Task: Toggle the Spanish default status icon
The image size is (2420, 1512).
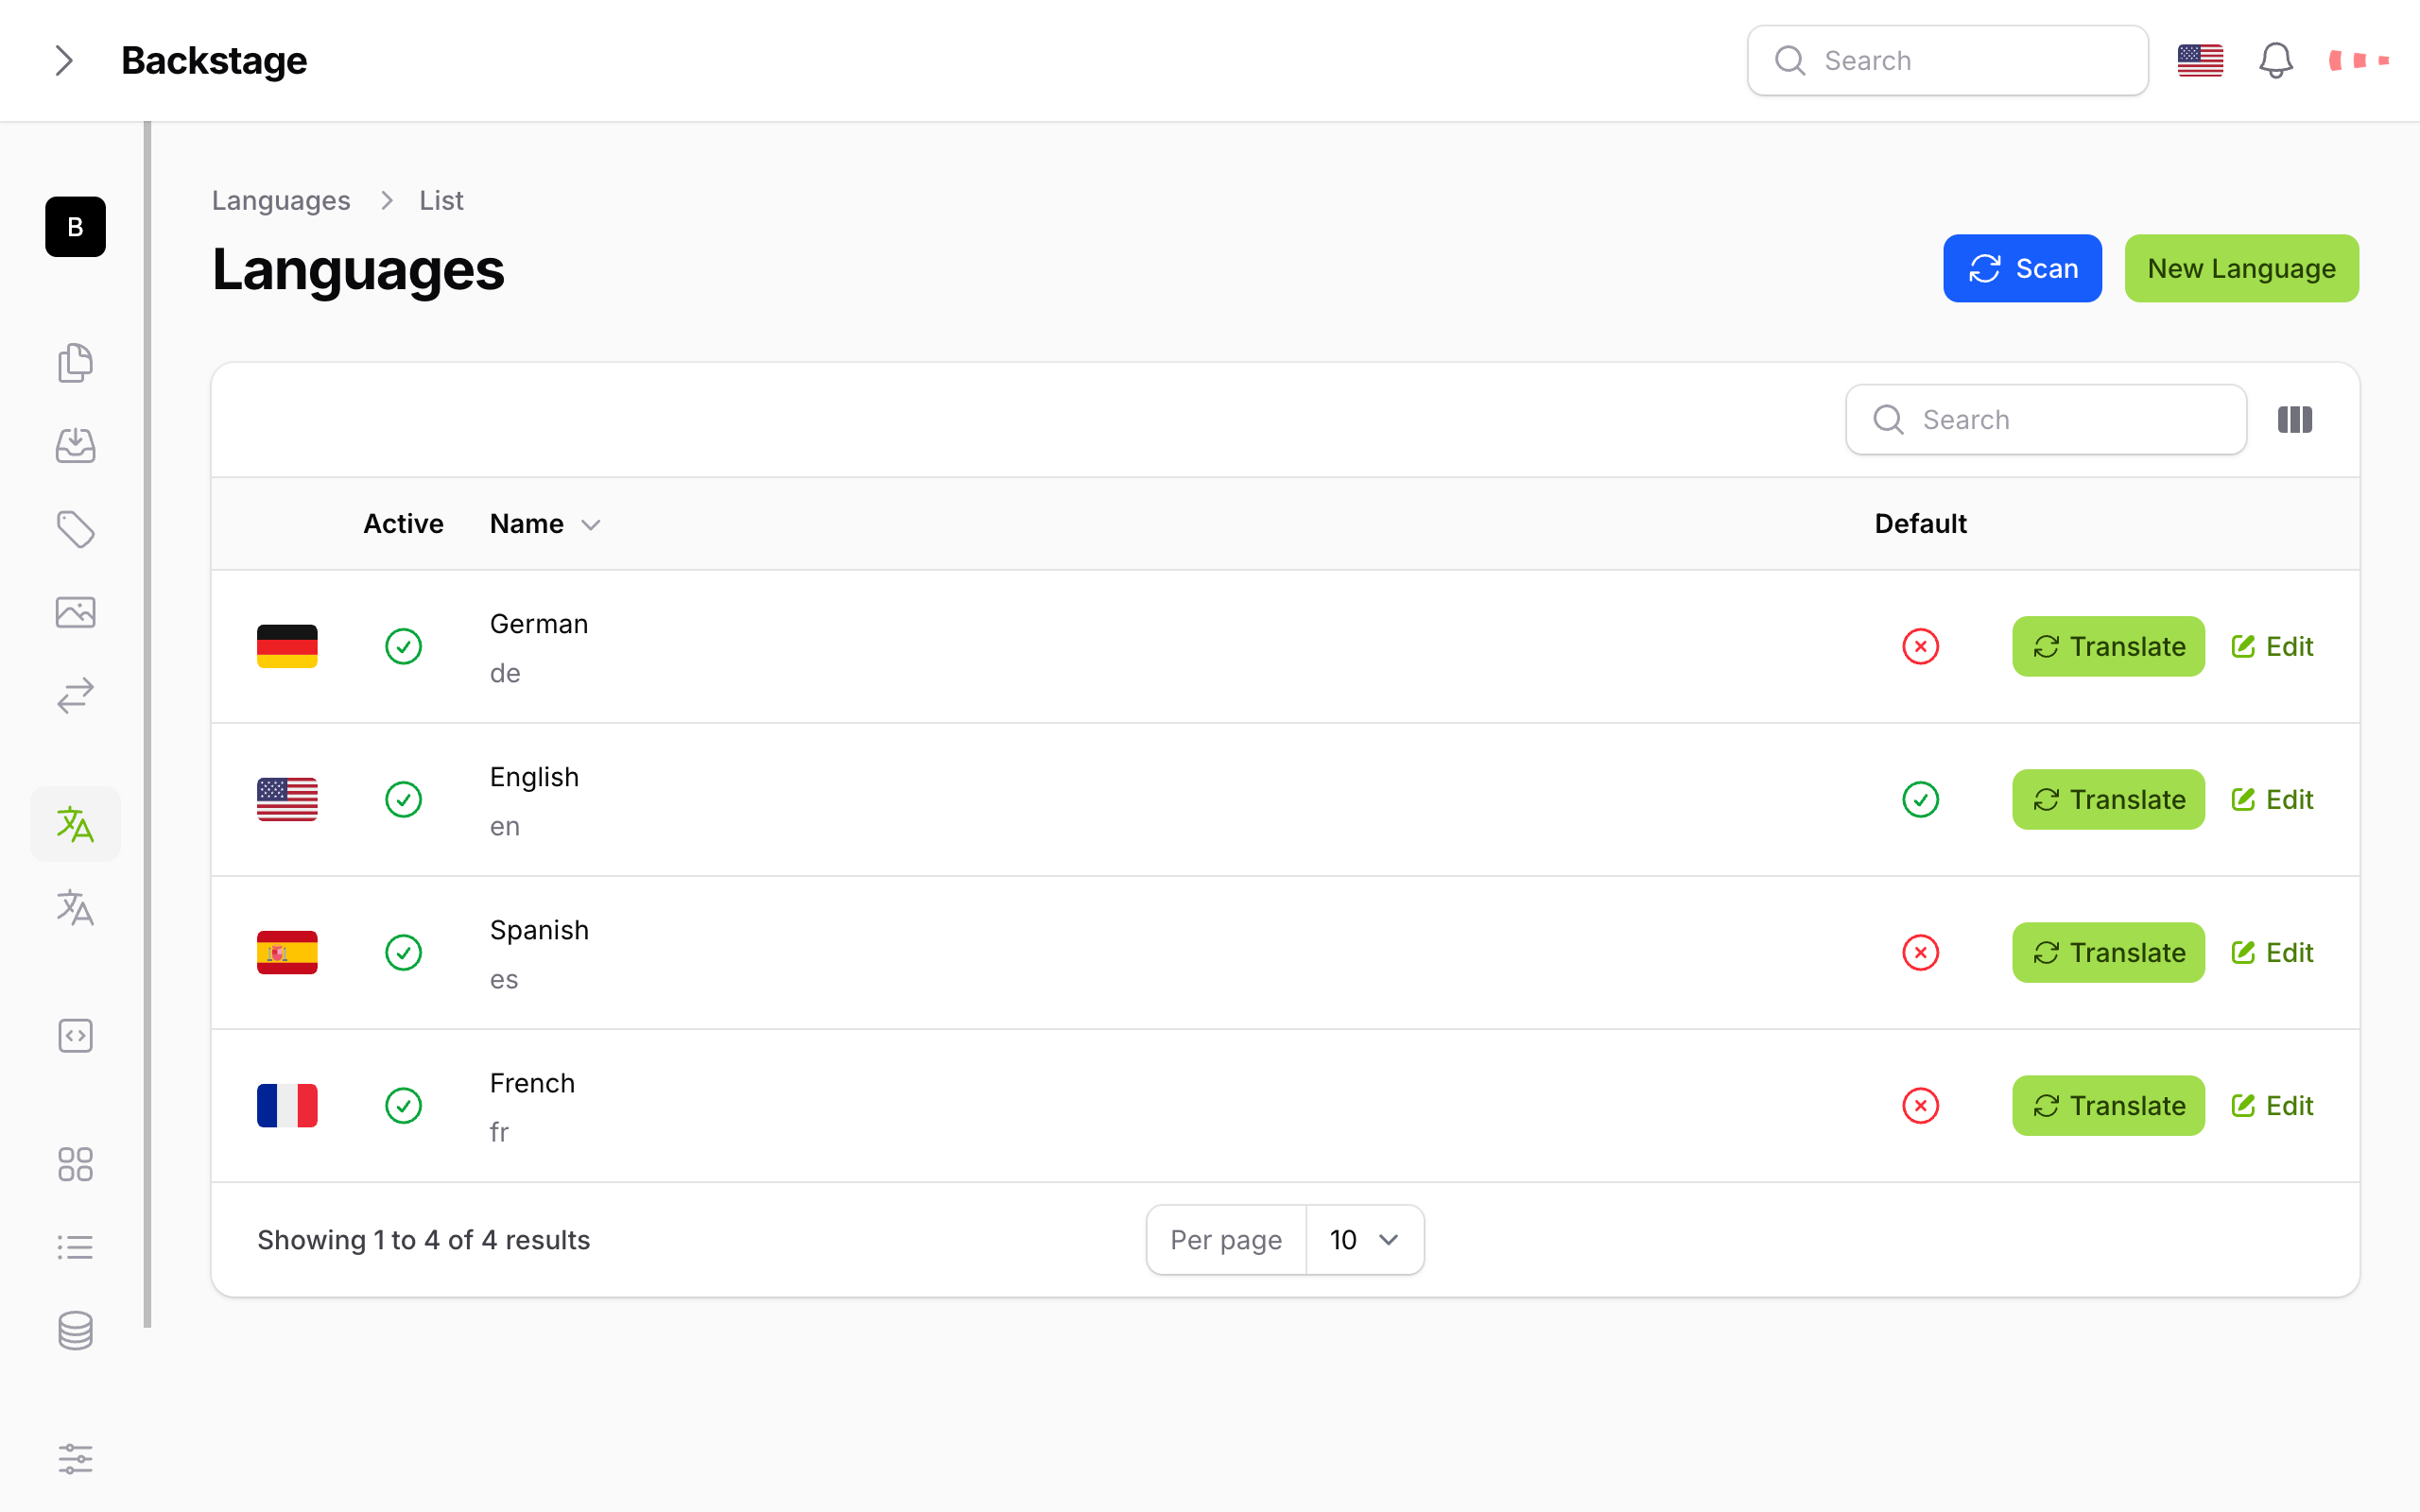Action: tap(1920, 952)
